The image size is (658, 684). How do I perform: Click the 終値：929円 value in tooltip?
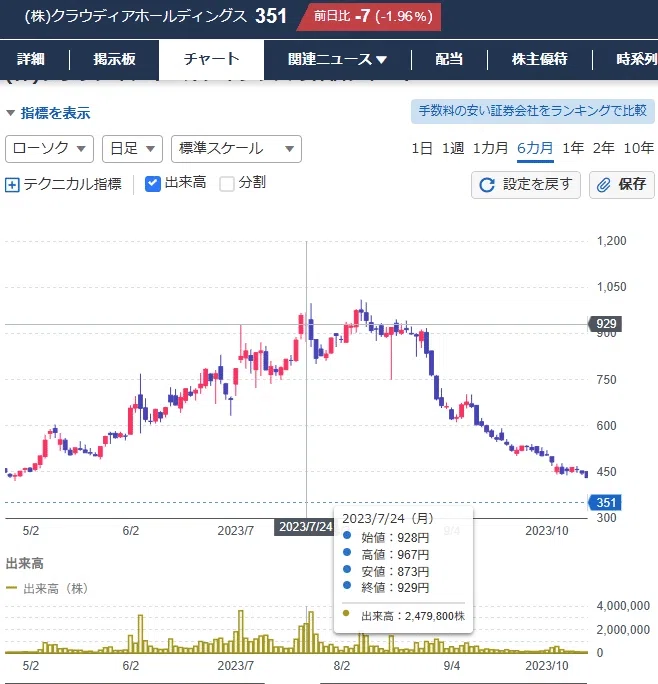click(x=395, y=588)
